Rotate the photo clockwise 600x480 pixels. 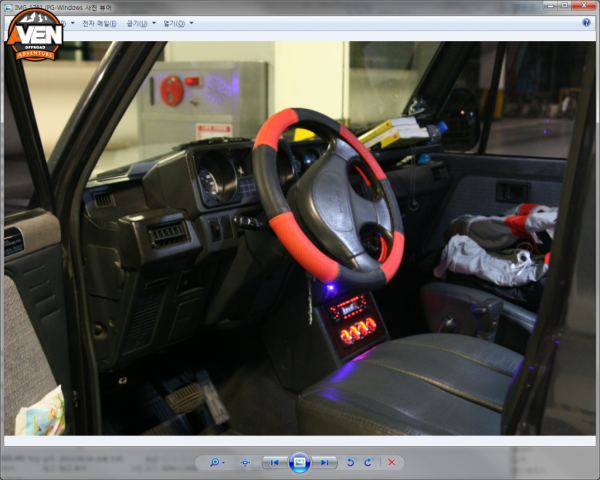tap(368, 462)
